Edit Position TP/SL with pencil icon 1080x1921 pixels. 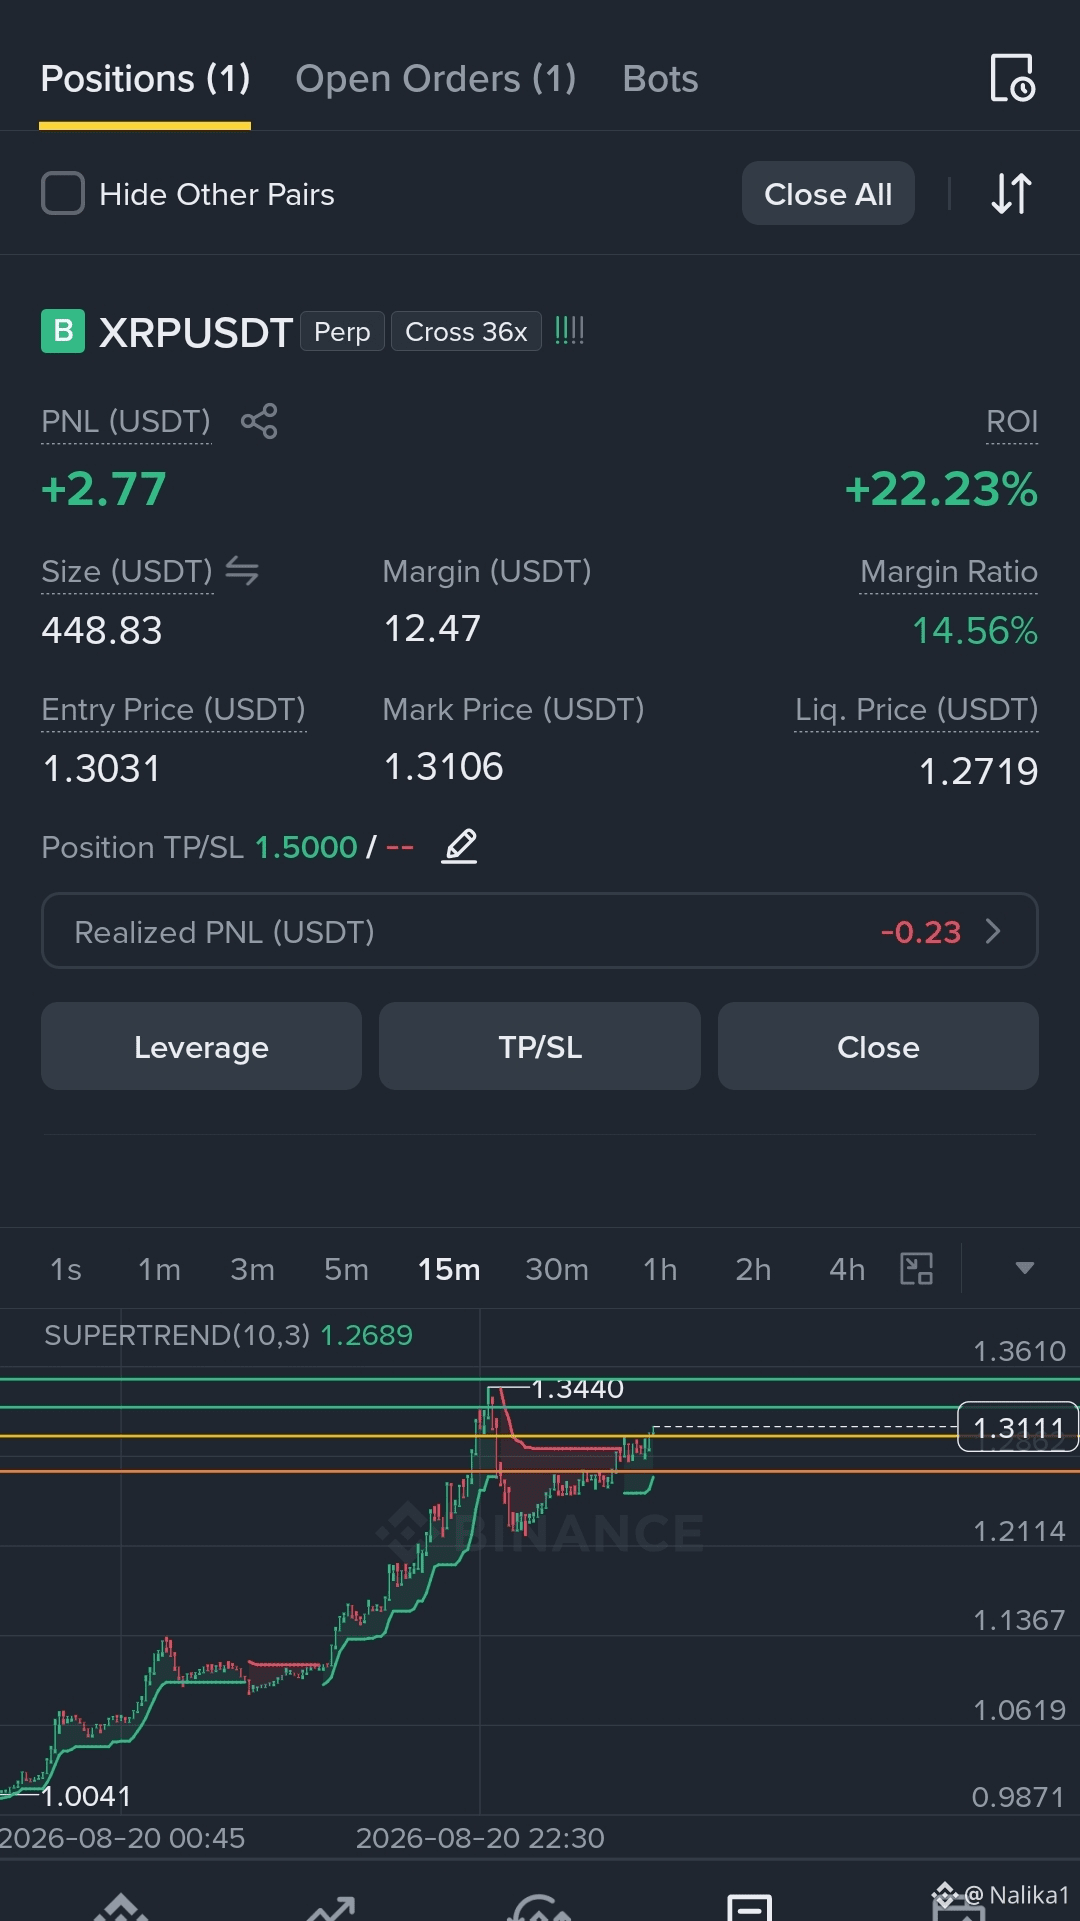460,847
